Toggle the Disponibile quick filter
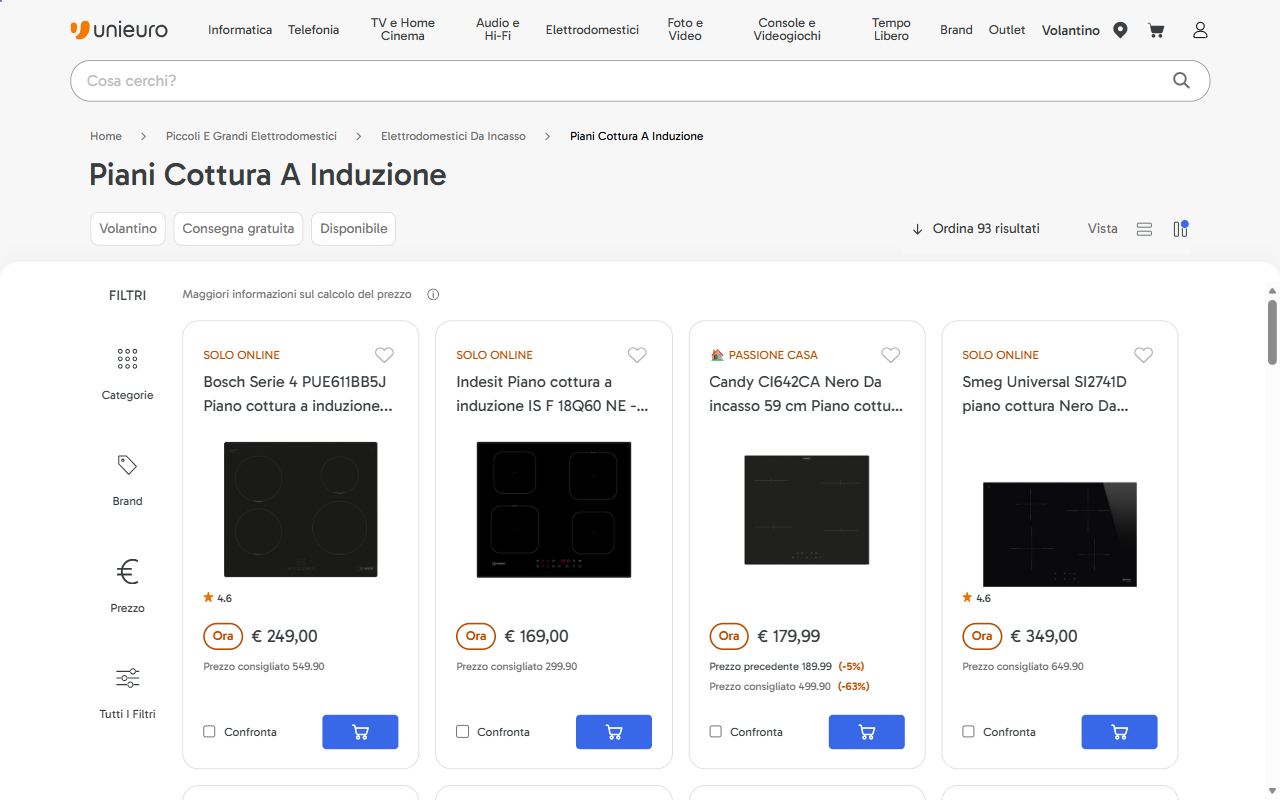 click(x=353, y=228)
